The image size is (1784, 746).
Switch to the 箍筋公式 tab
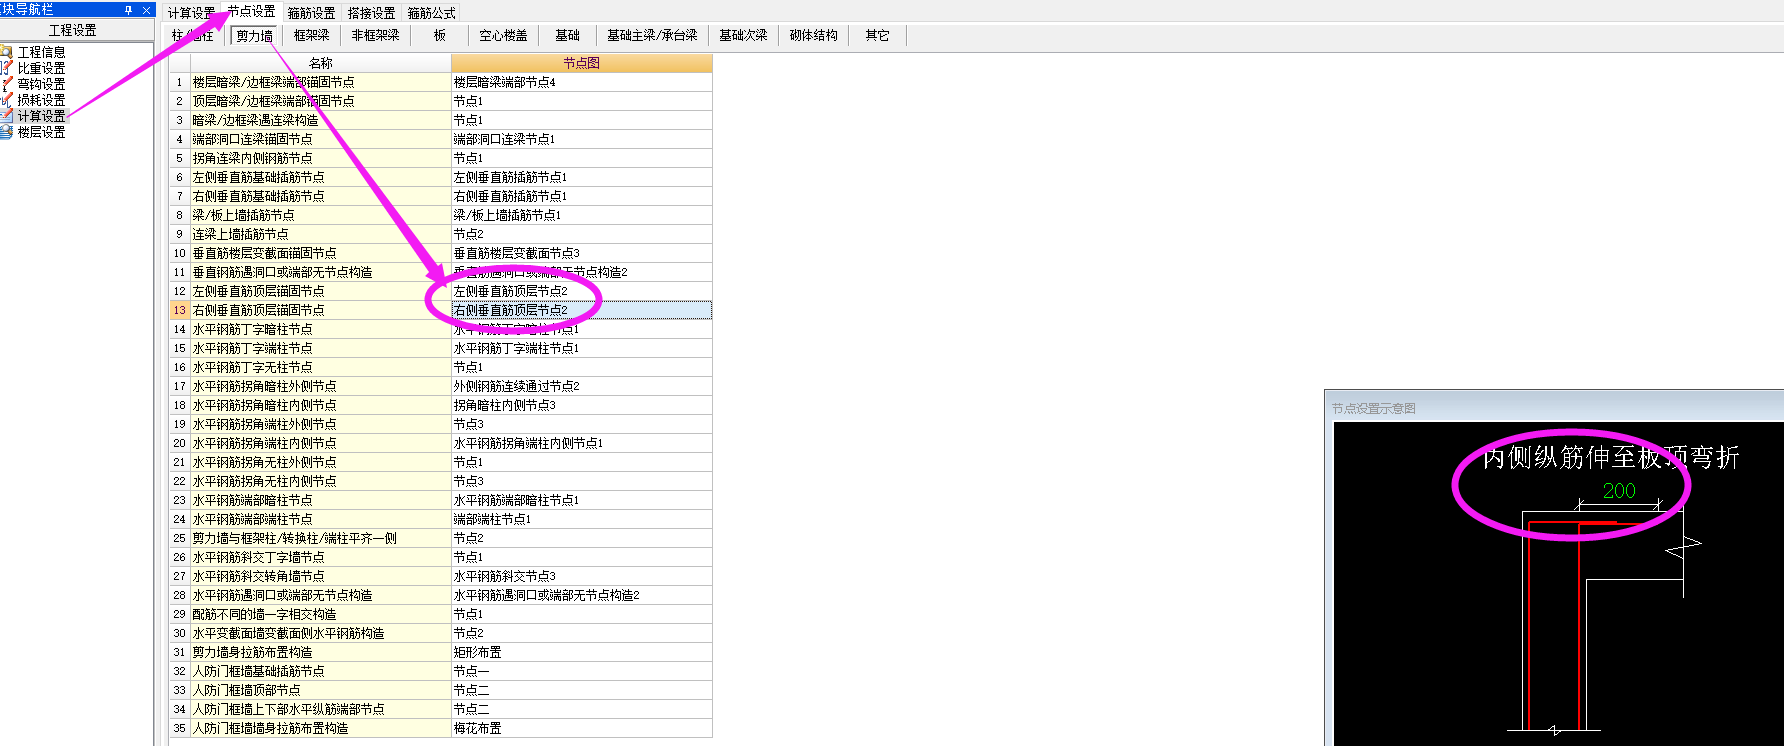[431, 13]
